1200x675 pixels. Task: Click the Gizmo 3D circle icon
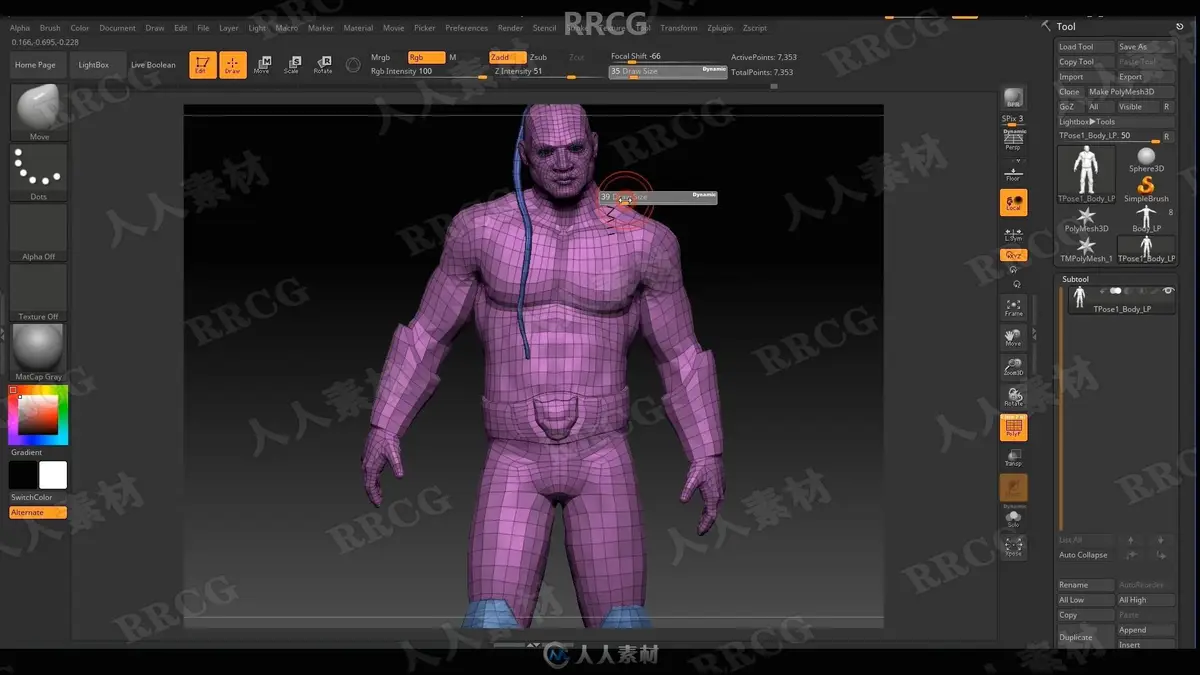[x=353, y=65]
